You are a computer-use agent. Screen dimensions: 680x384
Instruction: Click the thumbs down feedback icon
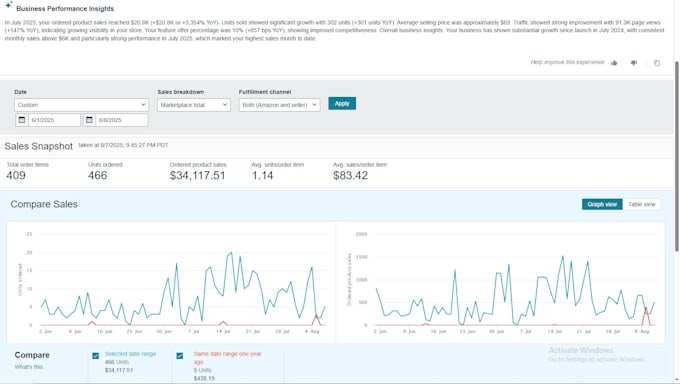click(634, 63)
